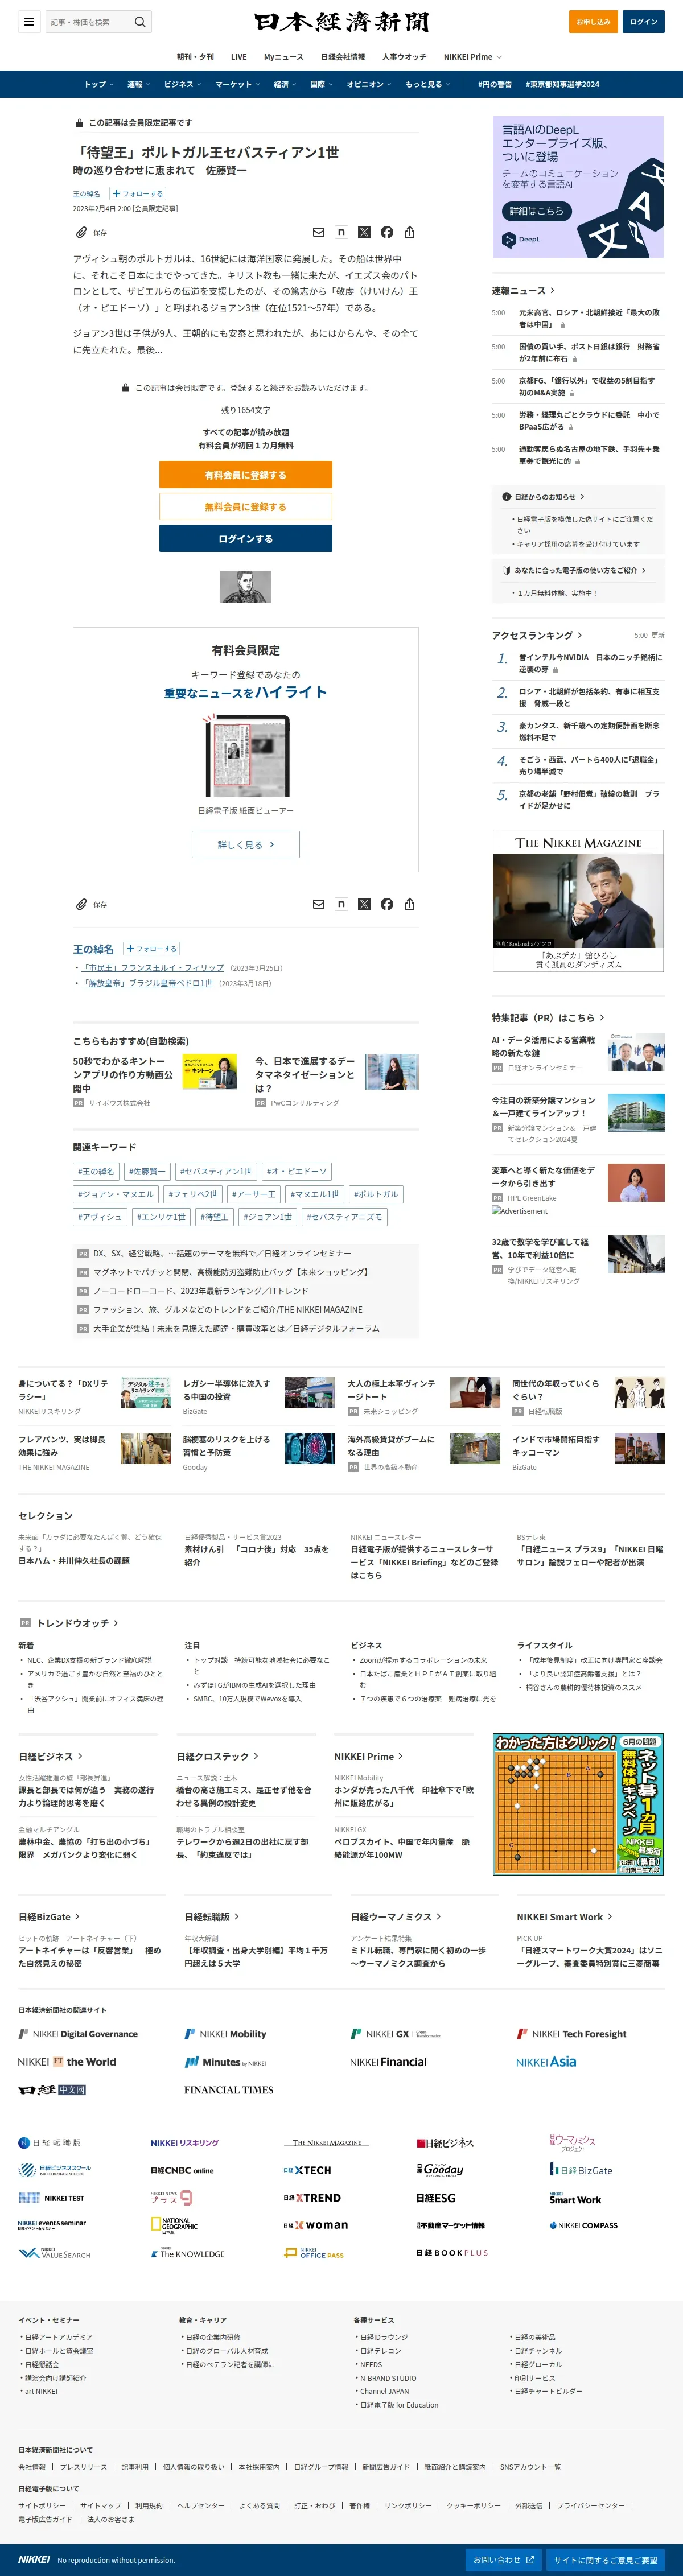Share by email icon under article date
The width and height of the screenshot is (683, 2576).
pyautogui.click(x=318, y=232)
